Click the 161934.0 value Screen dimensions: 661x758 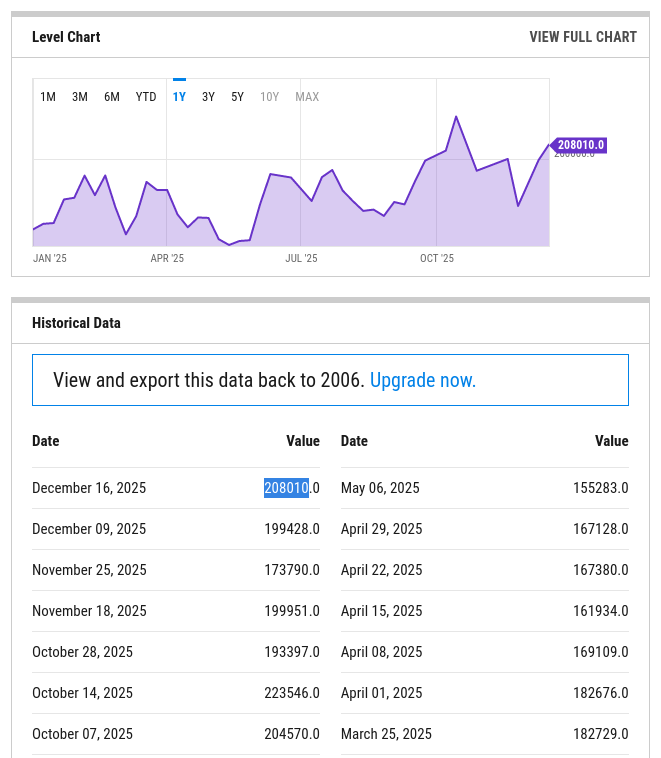(601, 611)
